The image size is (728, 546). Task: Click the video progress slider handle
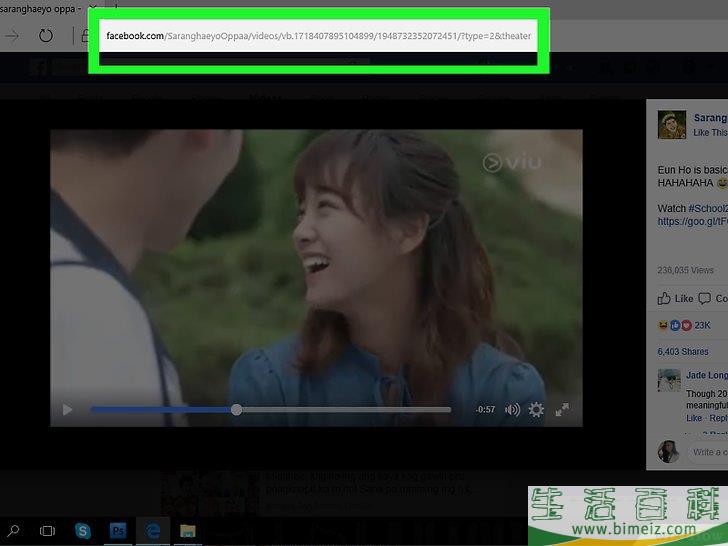tap(236, 410)
